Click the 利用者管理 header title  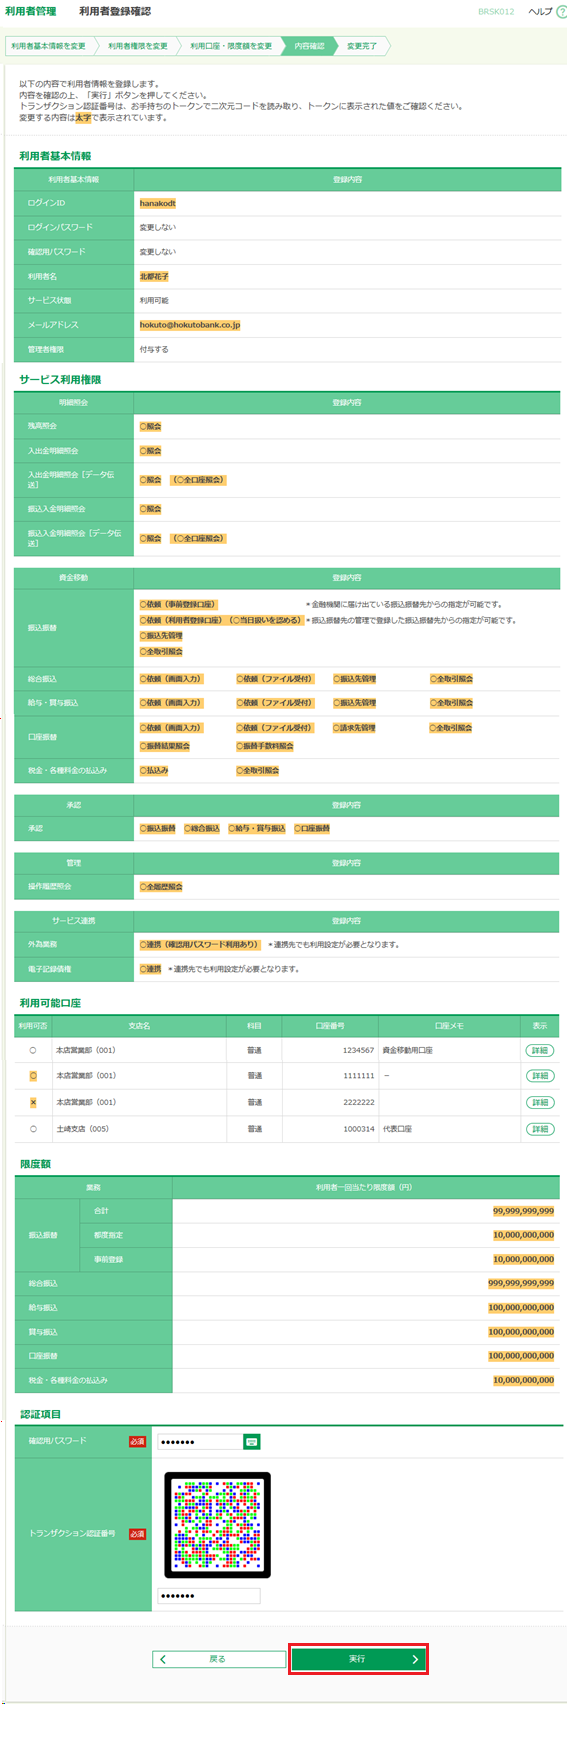(x=30, y=11)
